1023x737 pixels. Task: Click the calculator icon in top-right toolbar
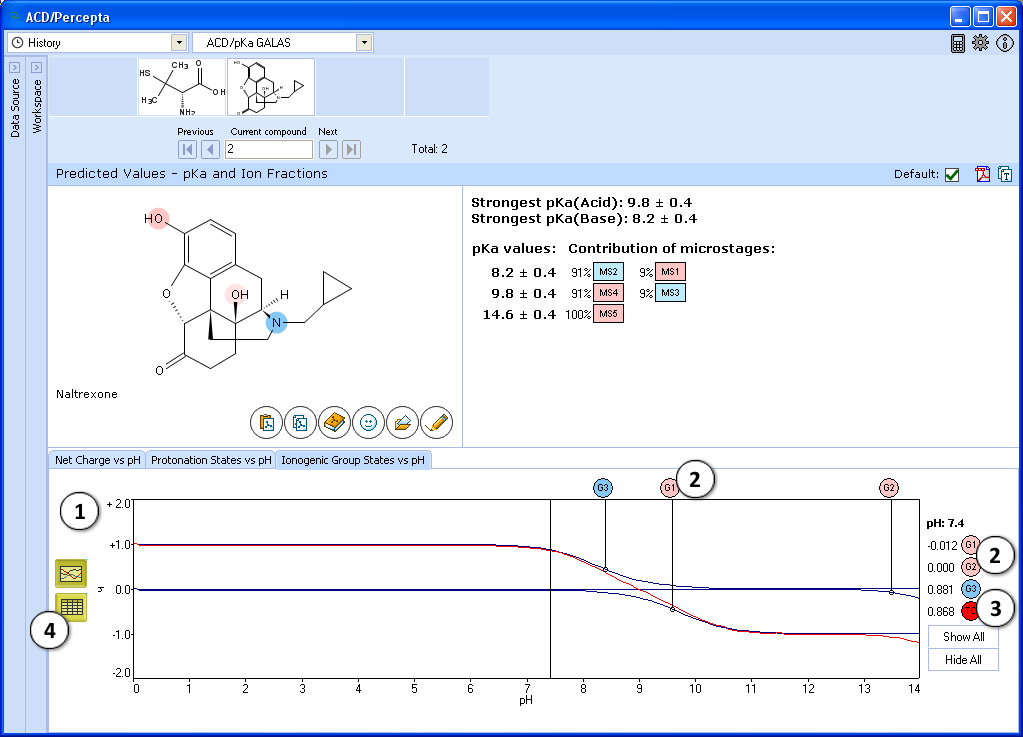958,43
